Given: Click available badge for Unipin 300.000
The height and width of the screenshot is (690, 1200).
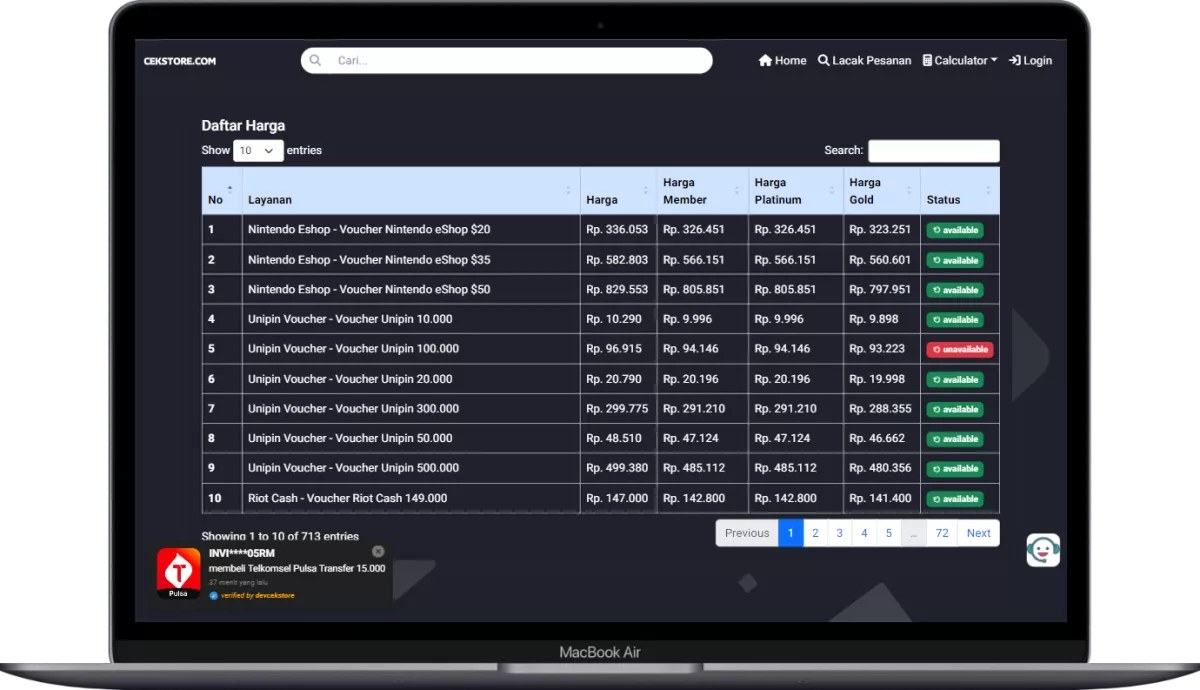Looking at the screenshot, I should pyautogui.click(x=955, y=409).
